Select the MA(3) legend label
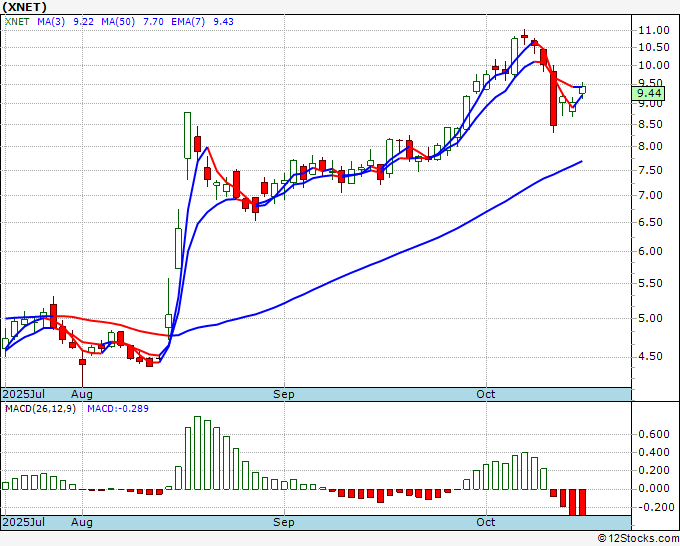 tap(51, 22)
